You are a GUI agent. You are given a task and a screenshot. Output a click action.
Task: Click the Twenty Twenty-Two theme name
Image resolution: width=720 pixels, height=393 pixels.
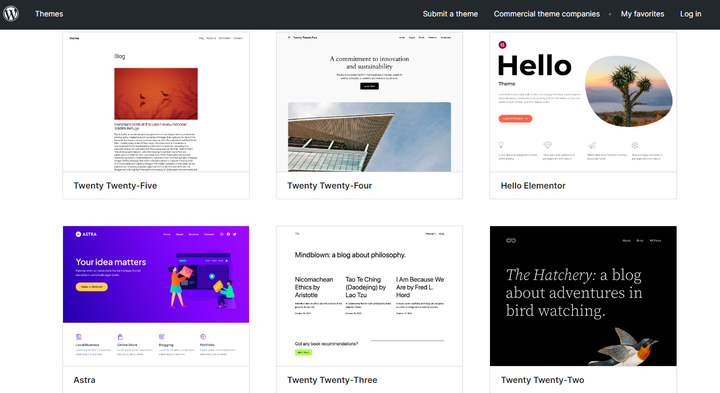click(542, 380)
